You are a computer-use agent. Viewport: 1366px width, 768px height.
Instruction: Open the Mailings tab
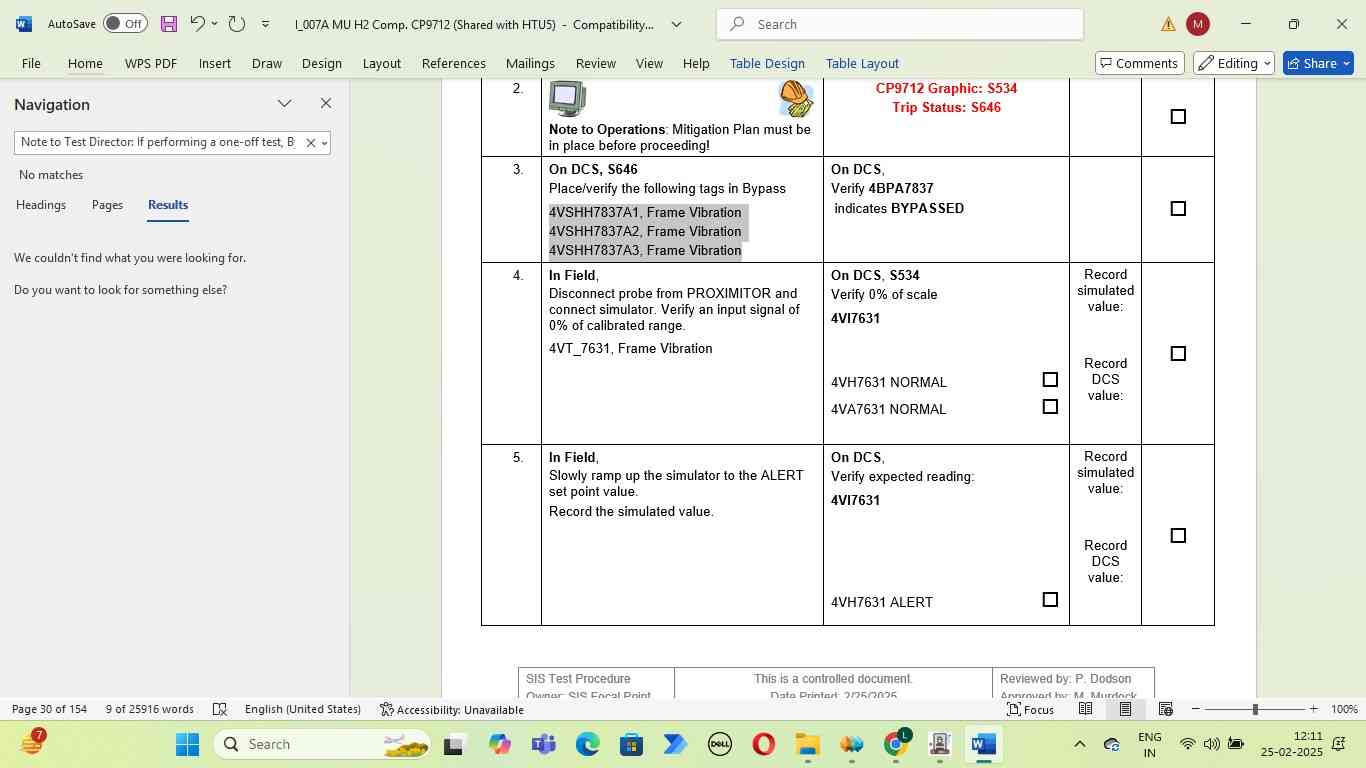530,63
